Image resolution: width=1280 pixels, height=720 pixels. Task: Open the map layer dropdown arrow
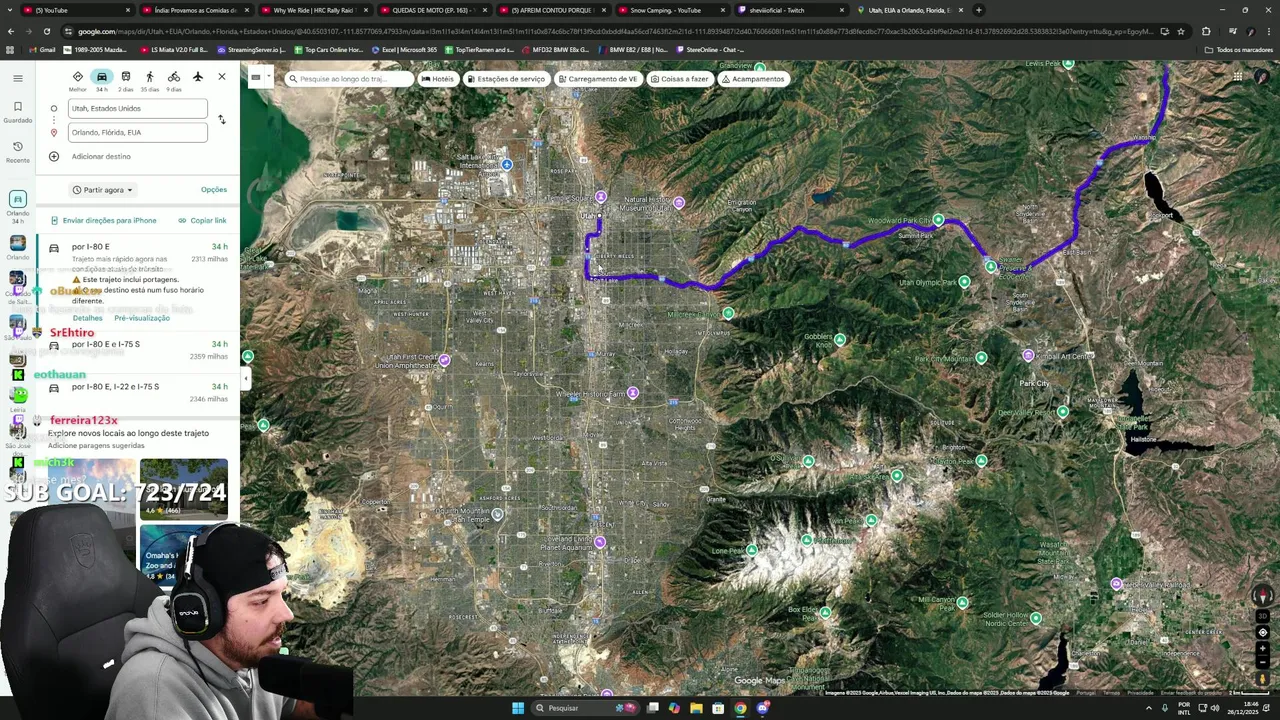point(268,77)
